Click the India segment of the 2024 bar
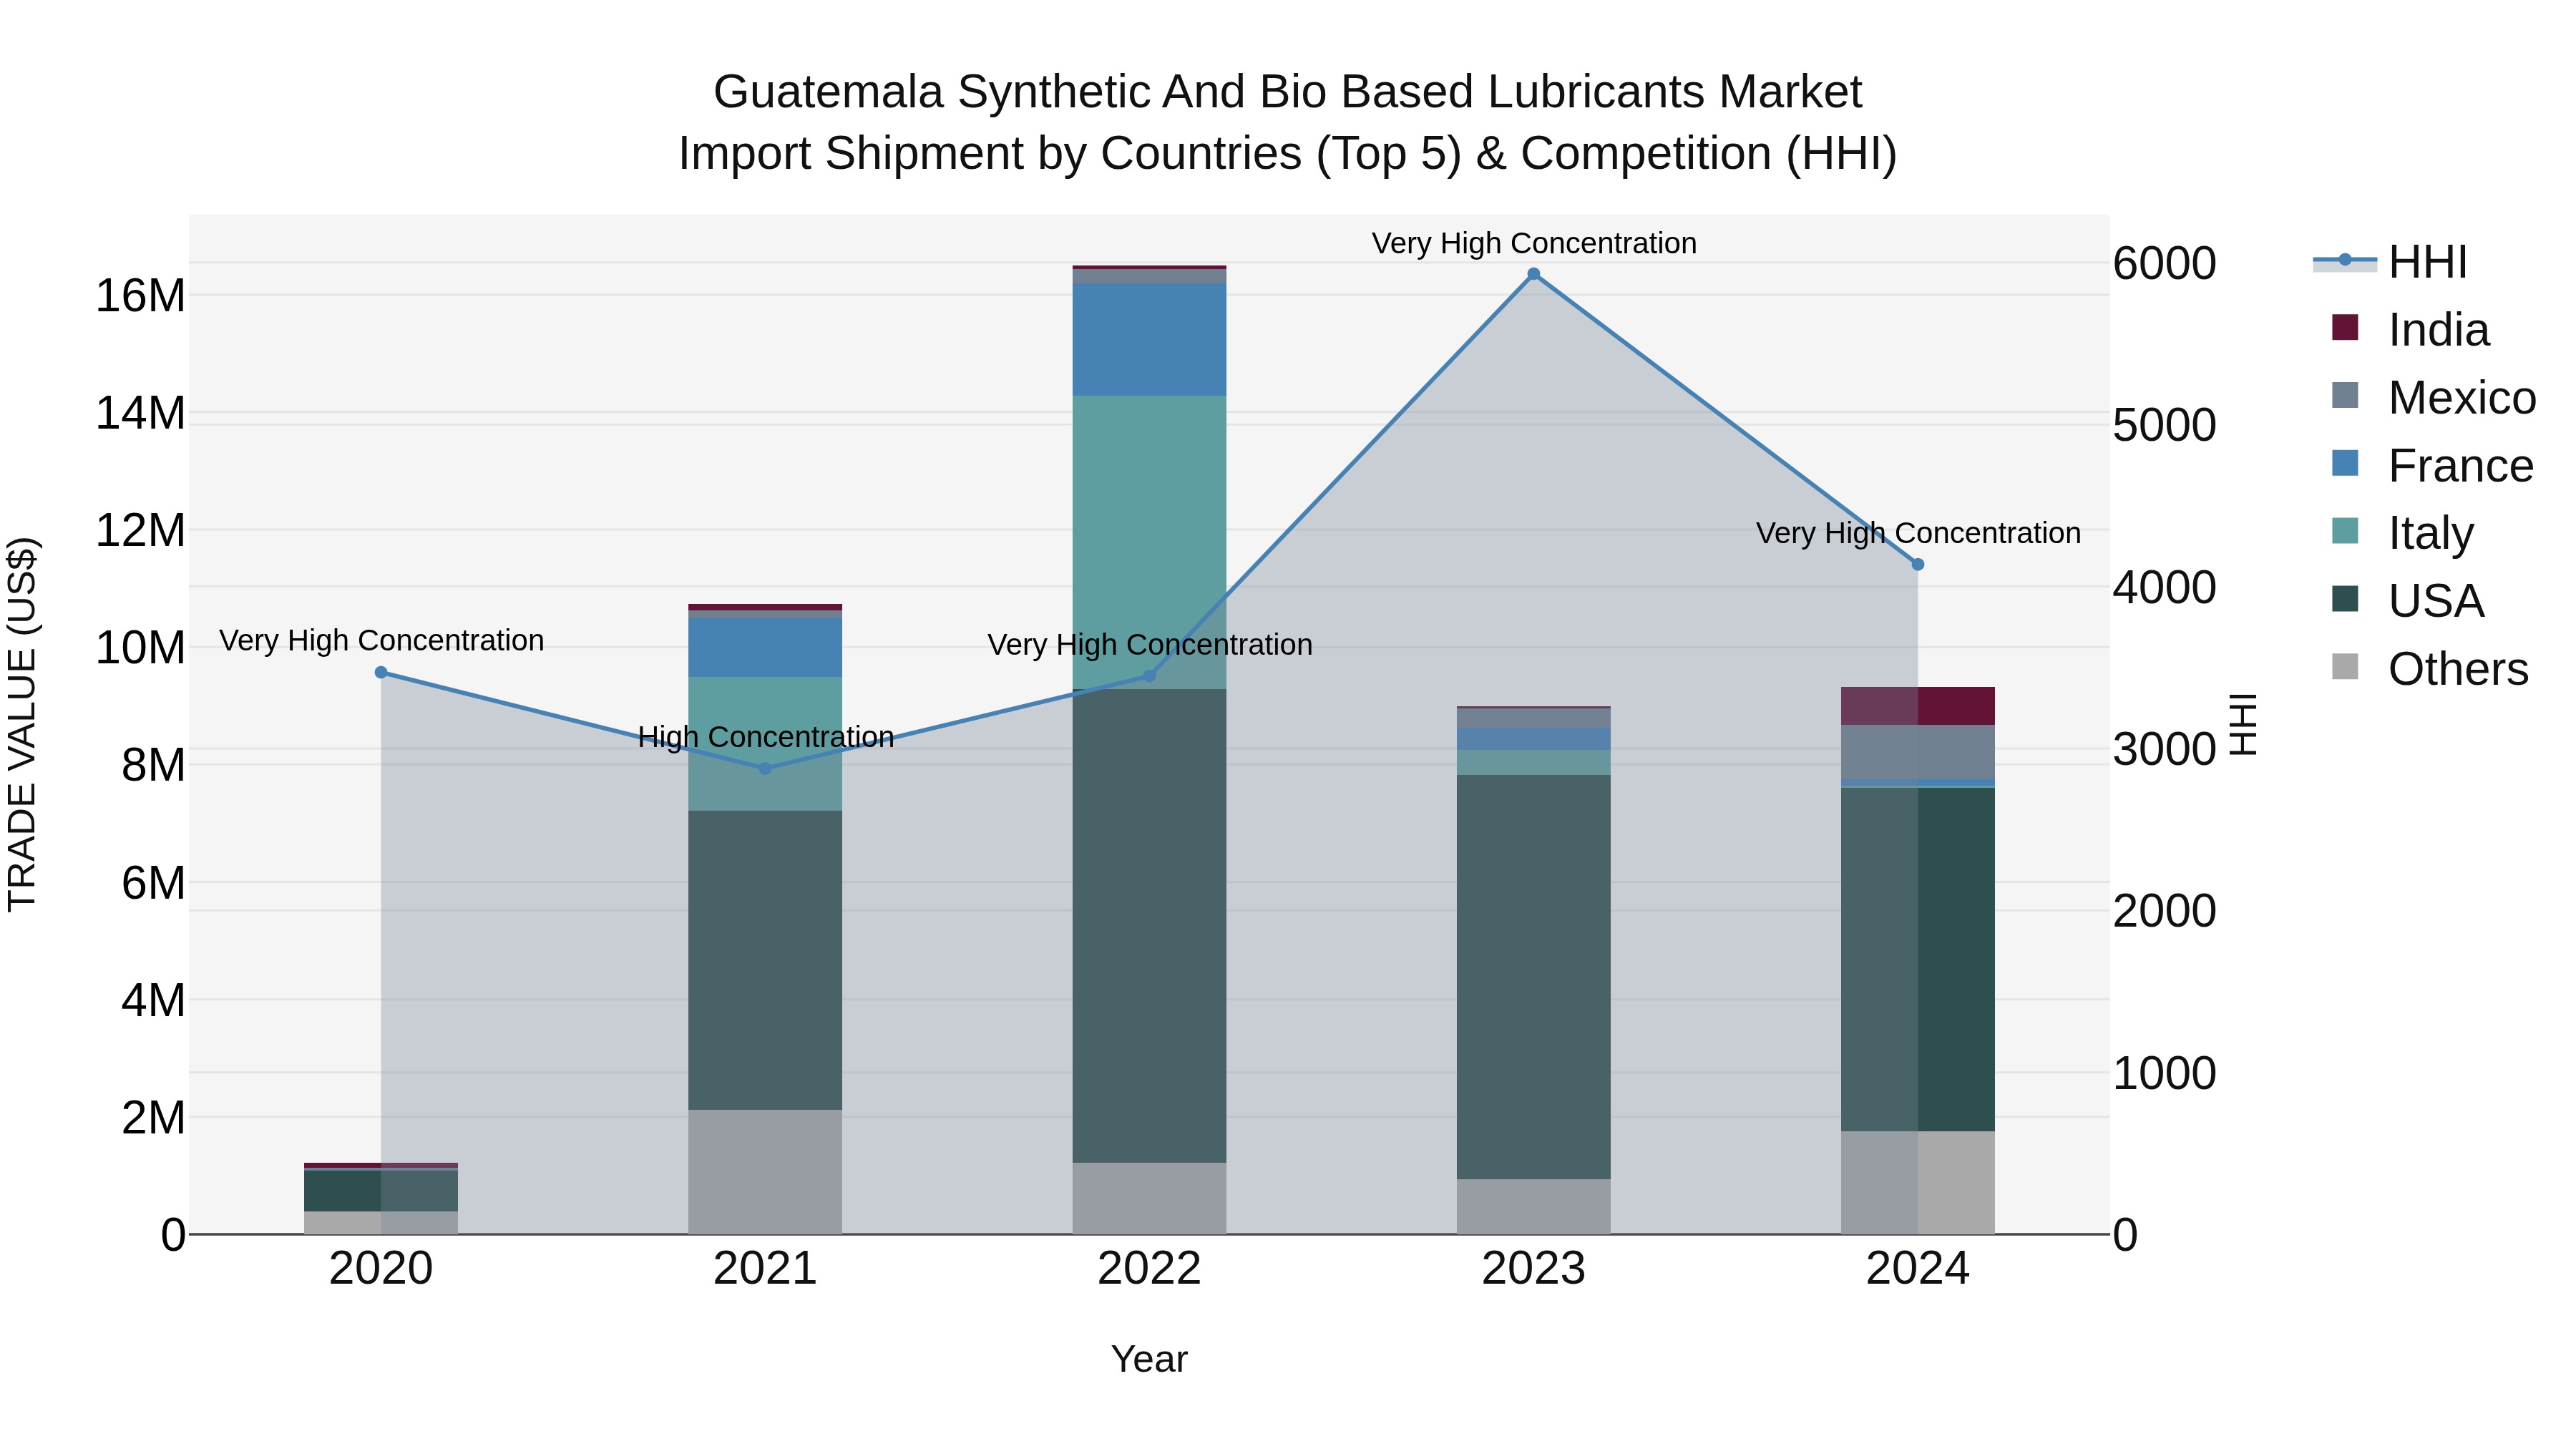Image resolution: width=2576 pixels, height=1449 pixels. [1917, 706]
